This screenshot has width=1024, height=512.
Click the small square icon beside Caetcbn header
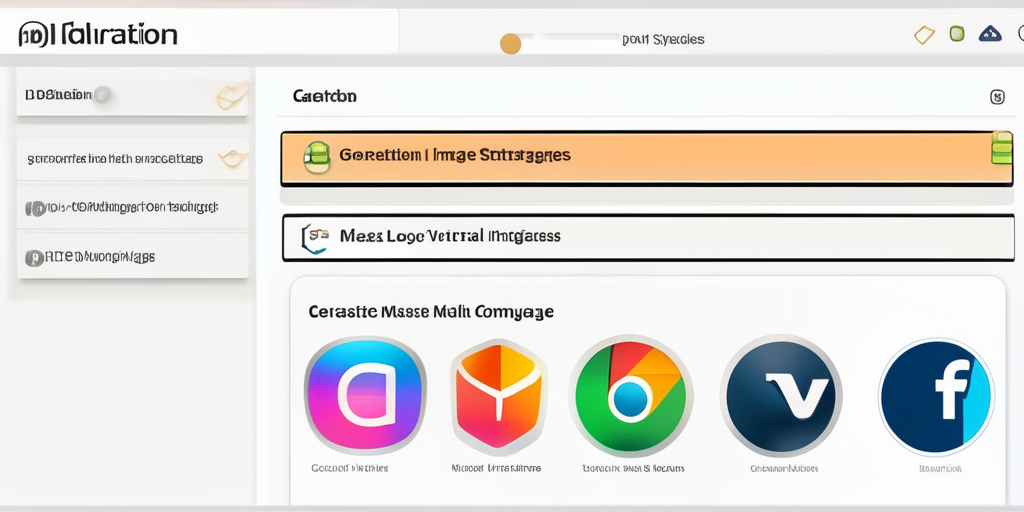996,97
